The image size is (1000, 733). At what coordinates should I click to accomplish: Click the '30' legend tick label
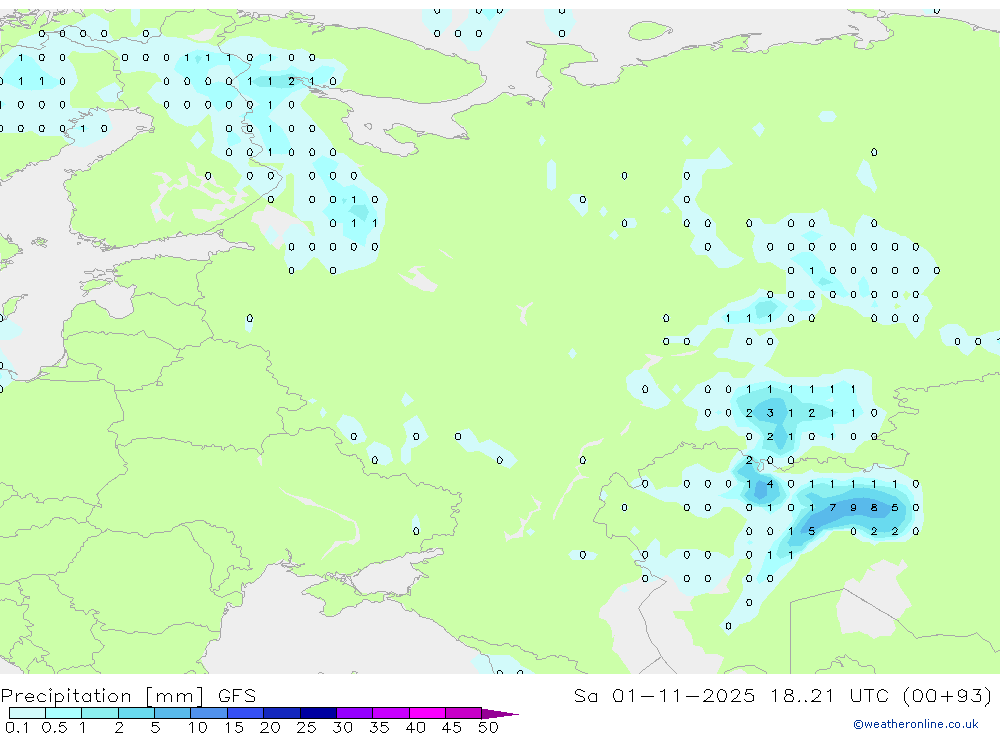343,727
